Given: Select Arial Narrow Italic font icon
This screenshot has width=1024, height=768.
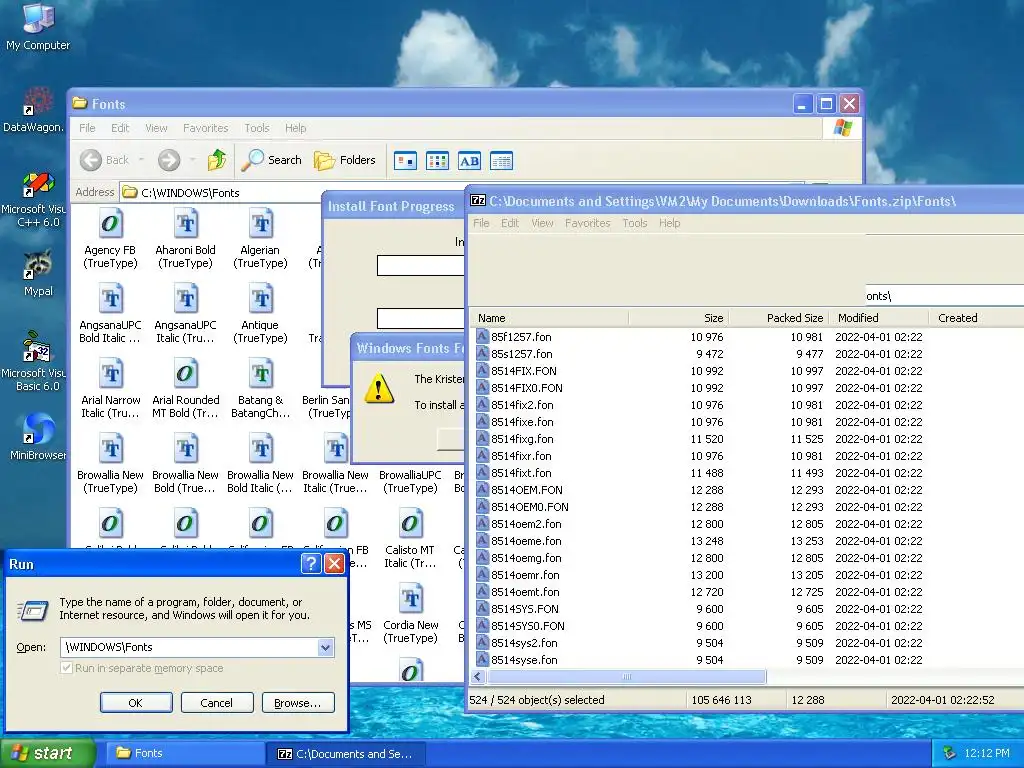Looking at the screenshot, I should 110,389.
